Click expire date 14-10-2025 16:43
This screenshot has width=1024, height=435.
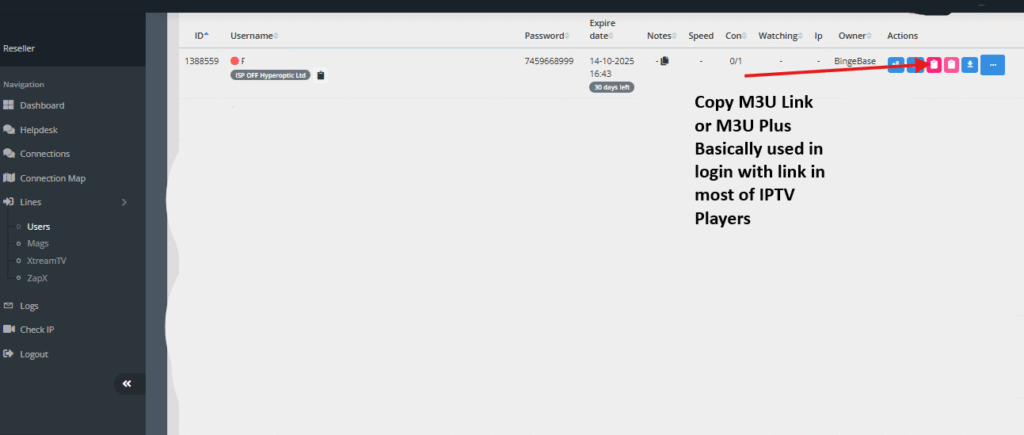point(612,67)
